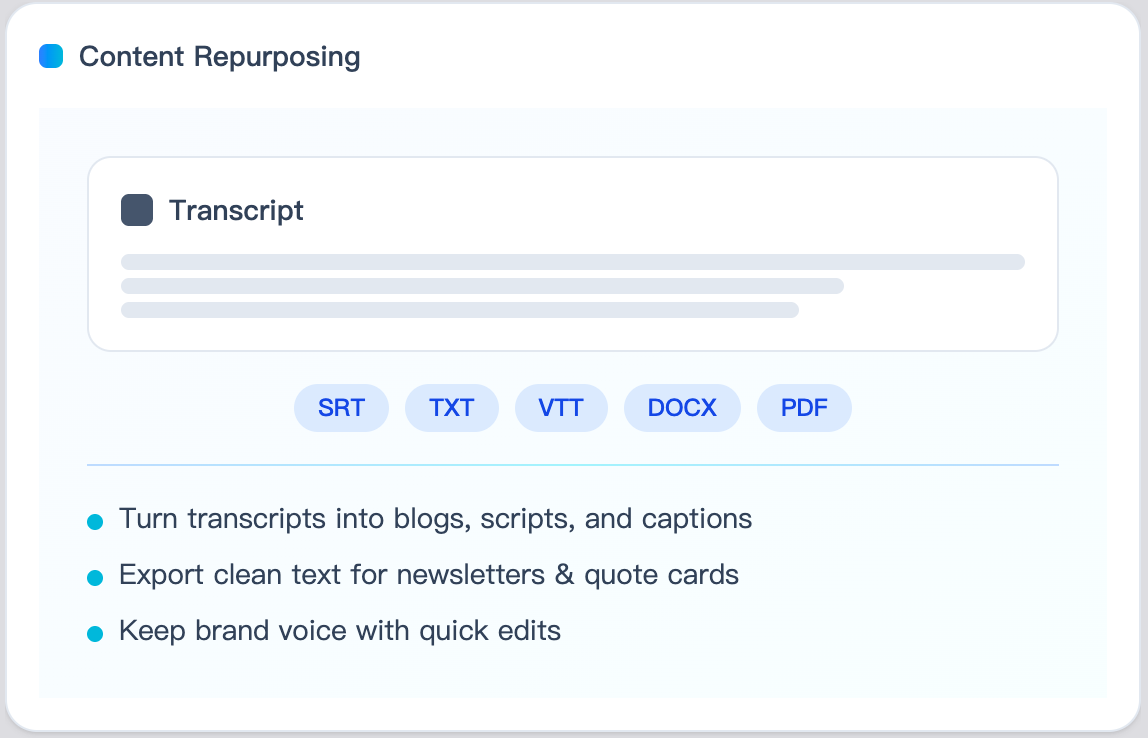Click the bullet dot beside blogs text

pyautogui.click(x=96, y=522)
